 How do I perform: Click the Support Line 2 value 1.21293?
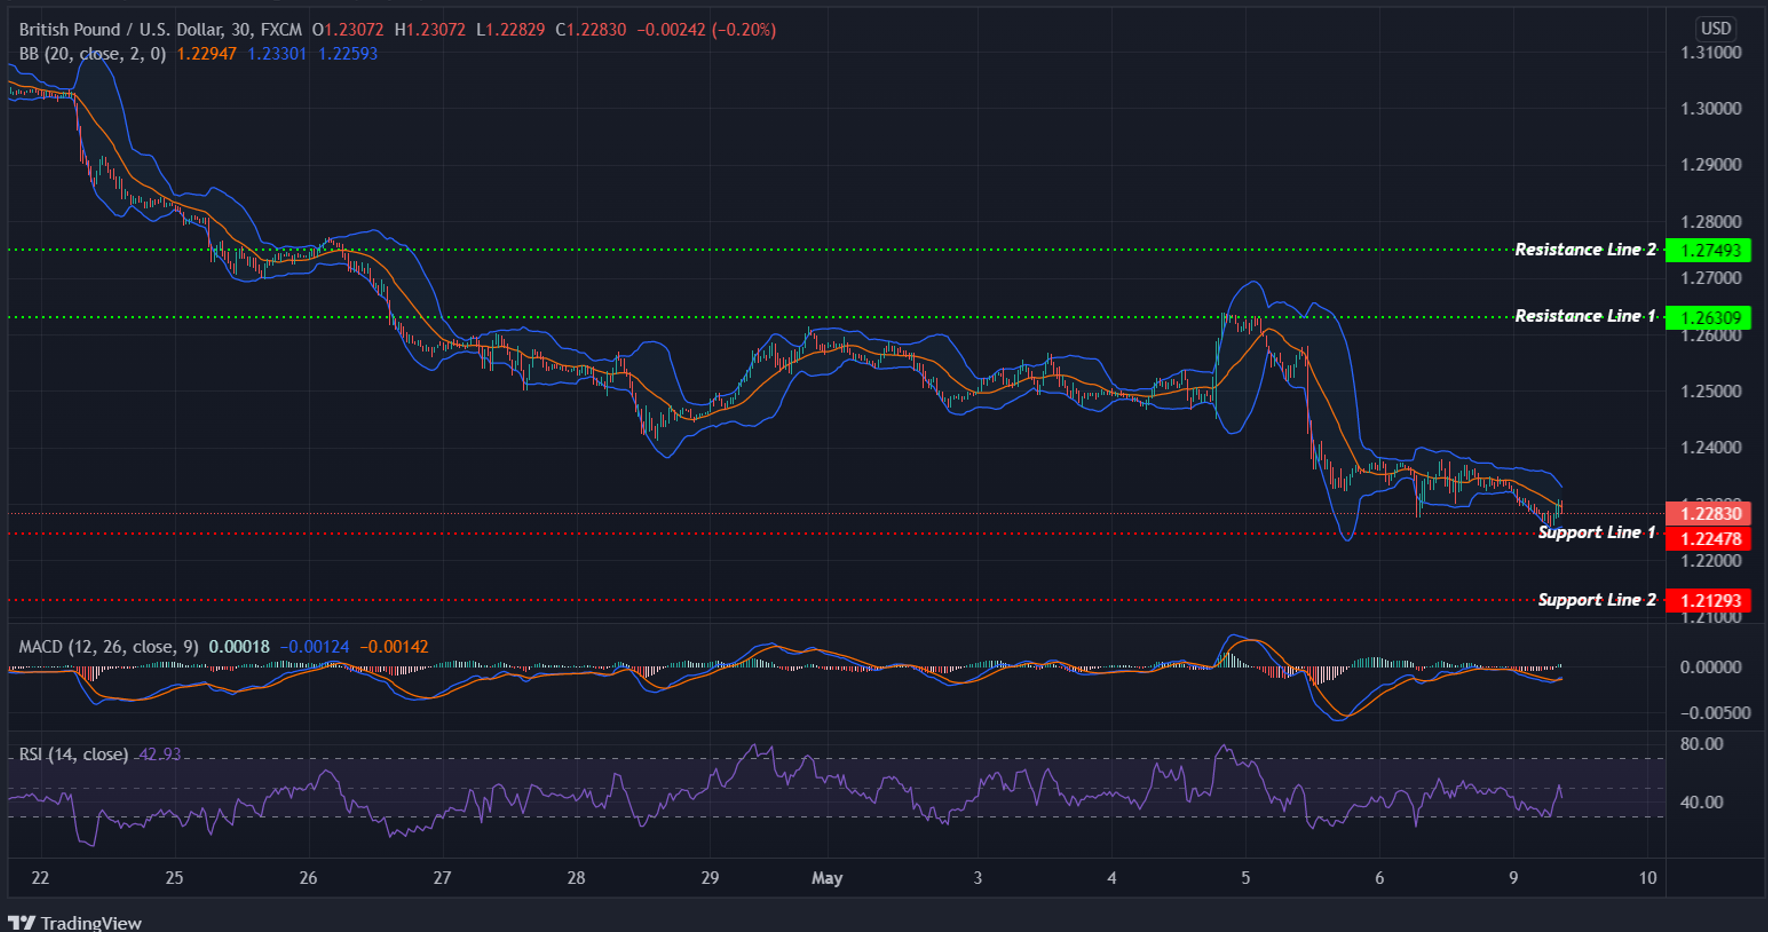(1711, 599)
